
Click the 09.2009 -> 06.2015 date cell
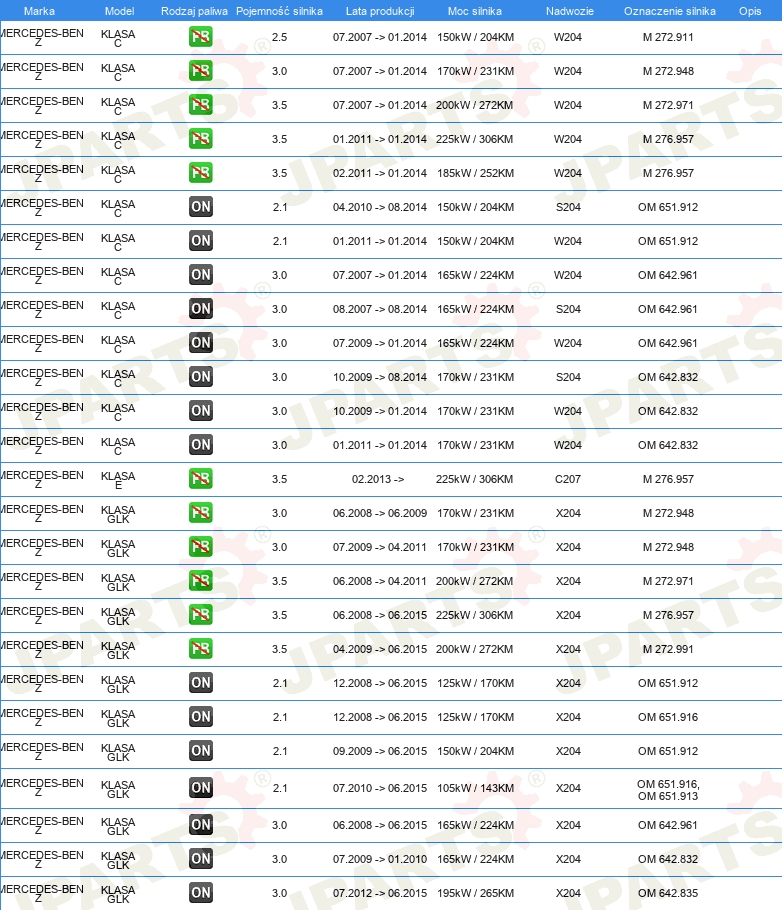coord(380,751)
